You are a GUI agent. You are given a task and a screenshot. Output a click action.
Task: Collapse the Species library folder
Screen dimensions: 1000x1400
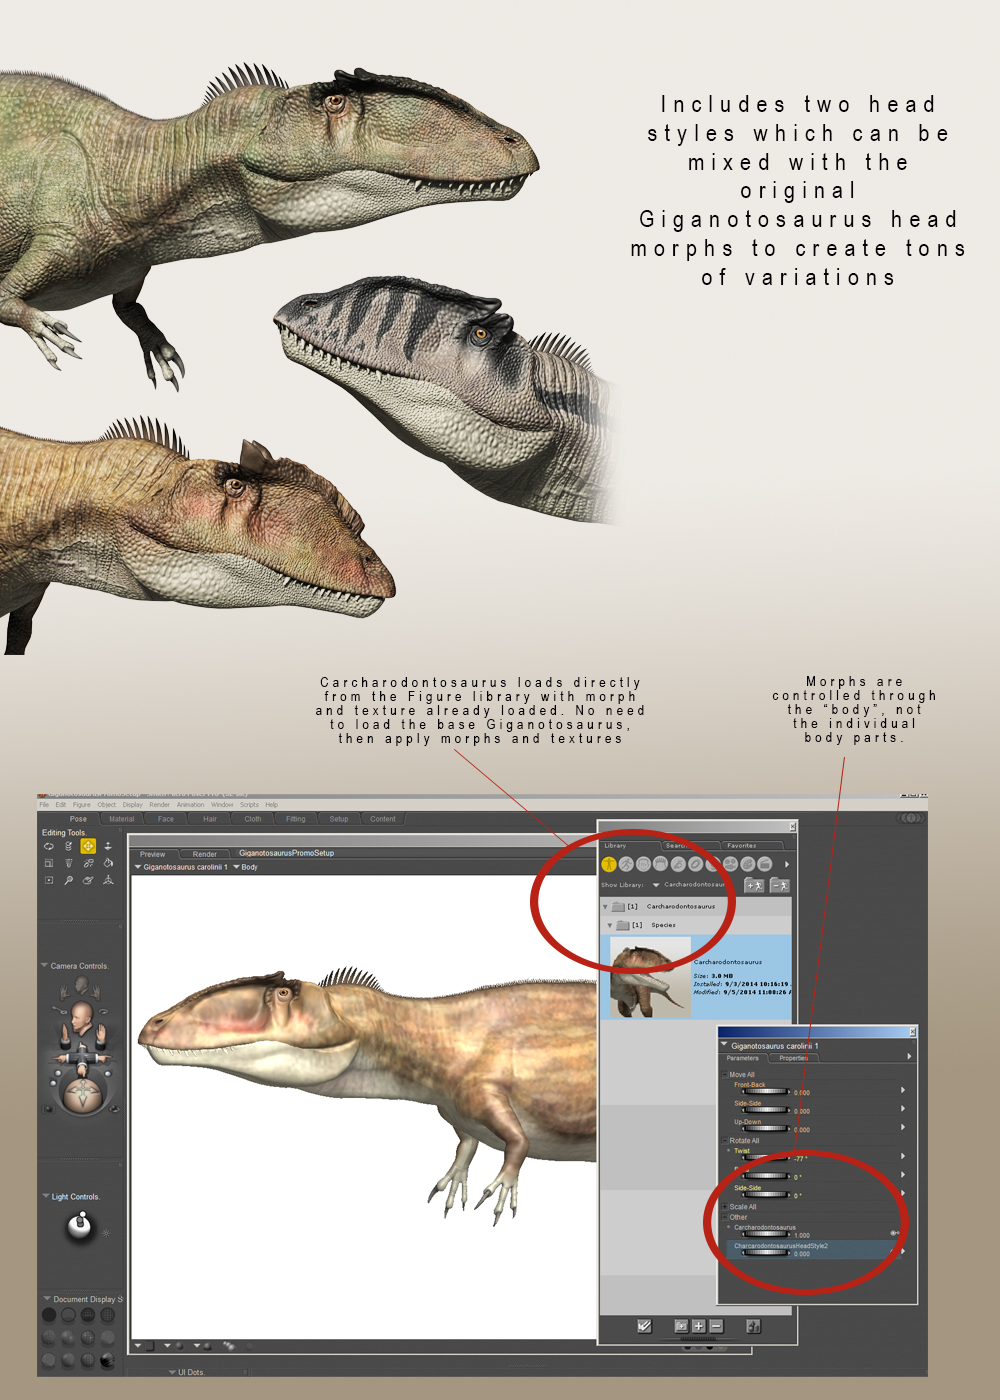(610, 926)
